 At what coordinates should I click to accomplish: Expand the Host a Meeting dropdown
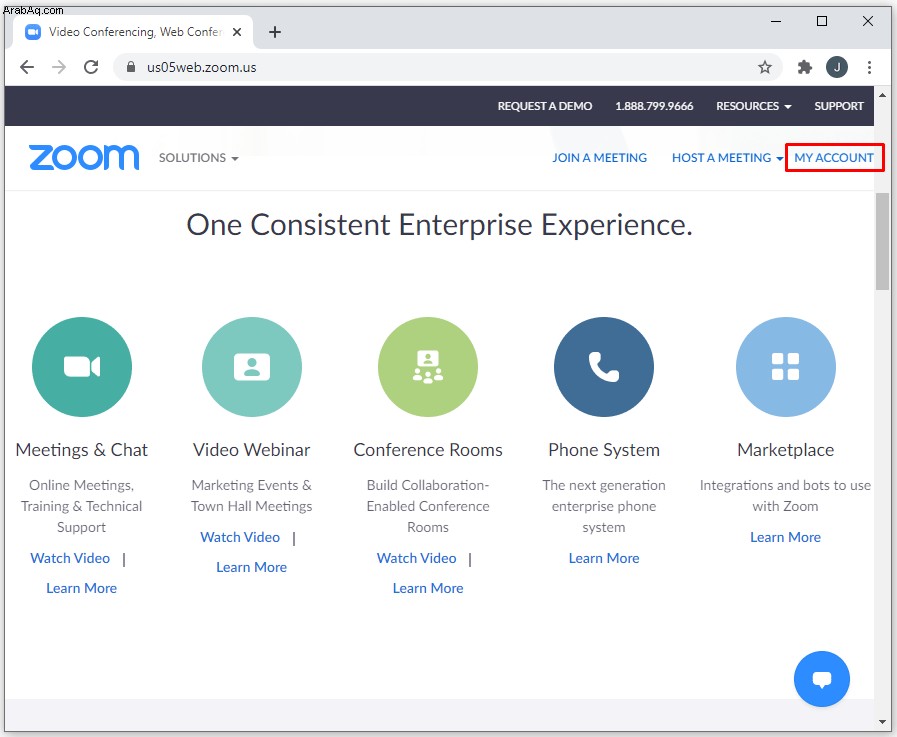pyautogui.click(x=727, y=158)
